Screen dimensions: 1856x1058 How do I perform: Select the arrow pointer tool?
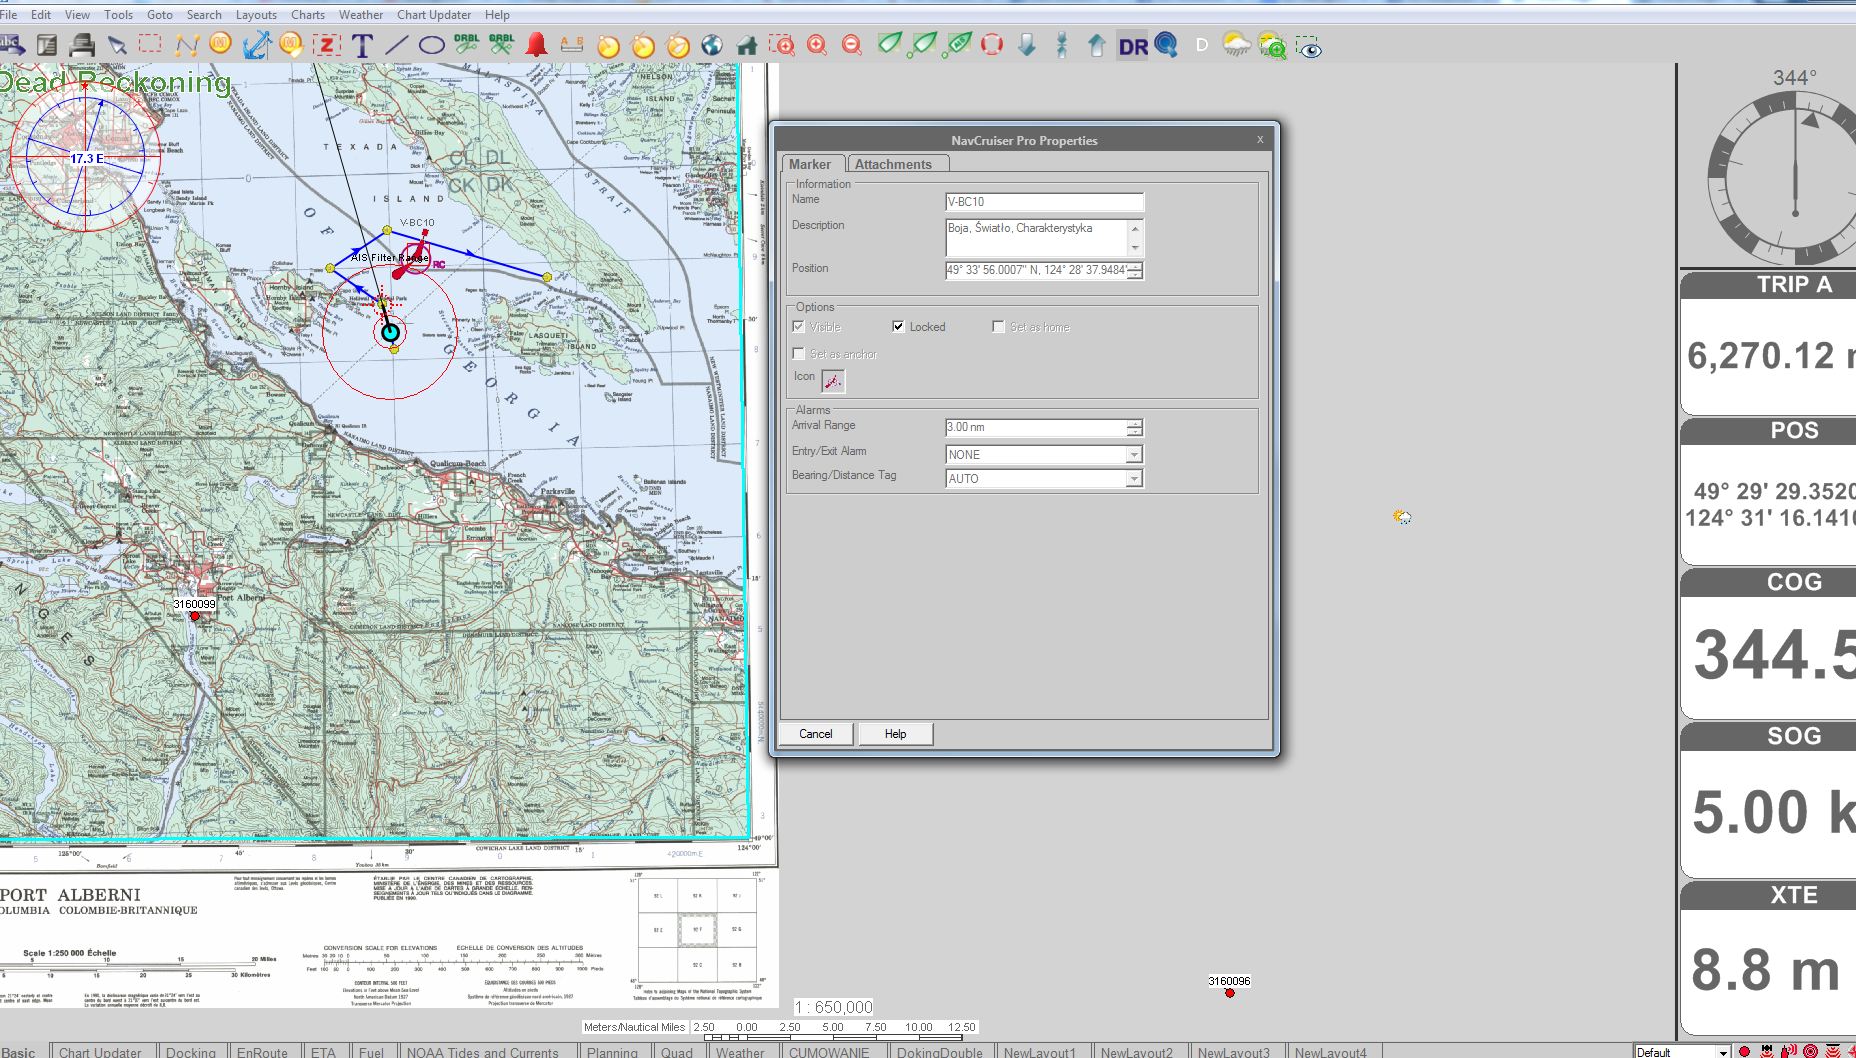(117, 45)
